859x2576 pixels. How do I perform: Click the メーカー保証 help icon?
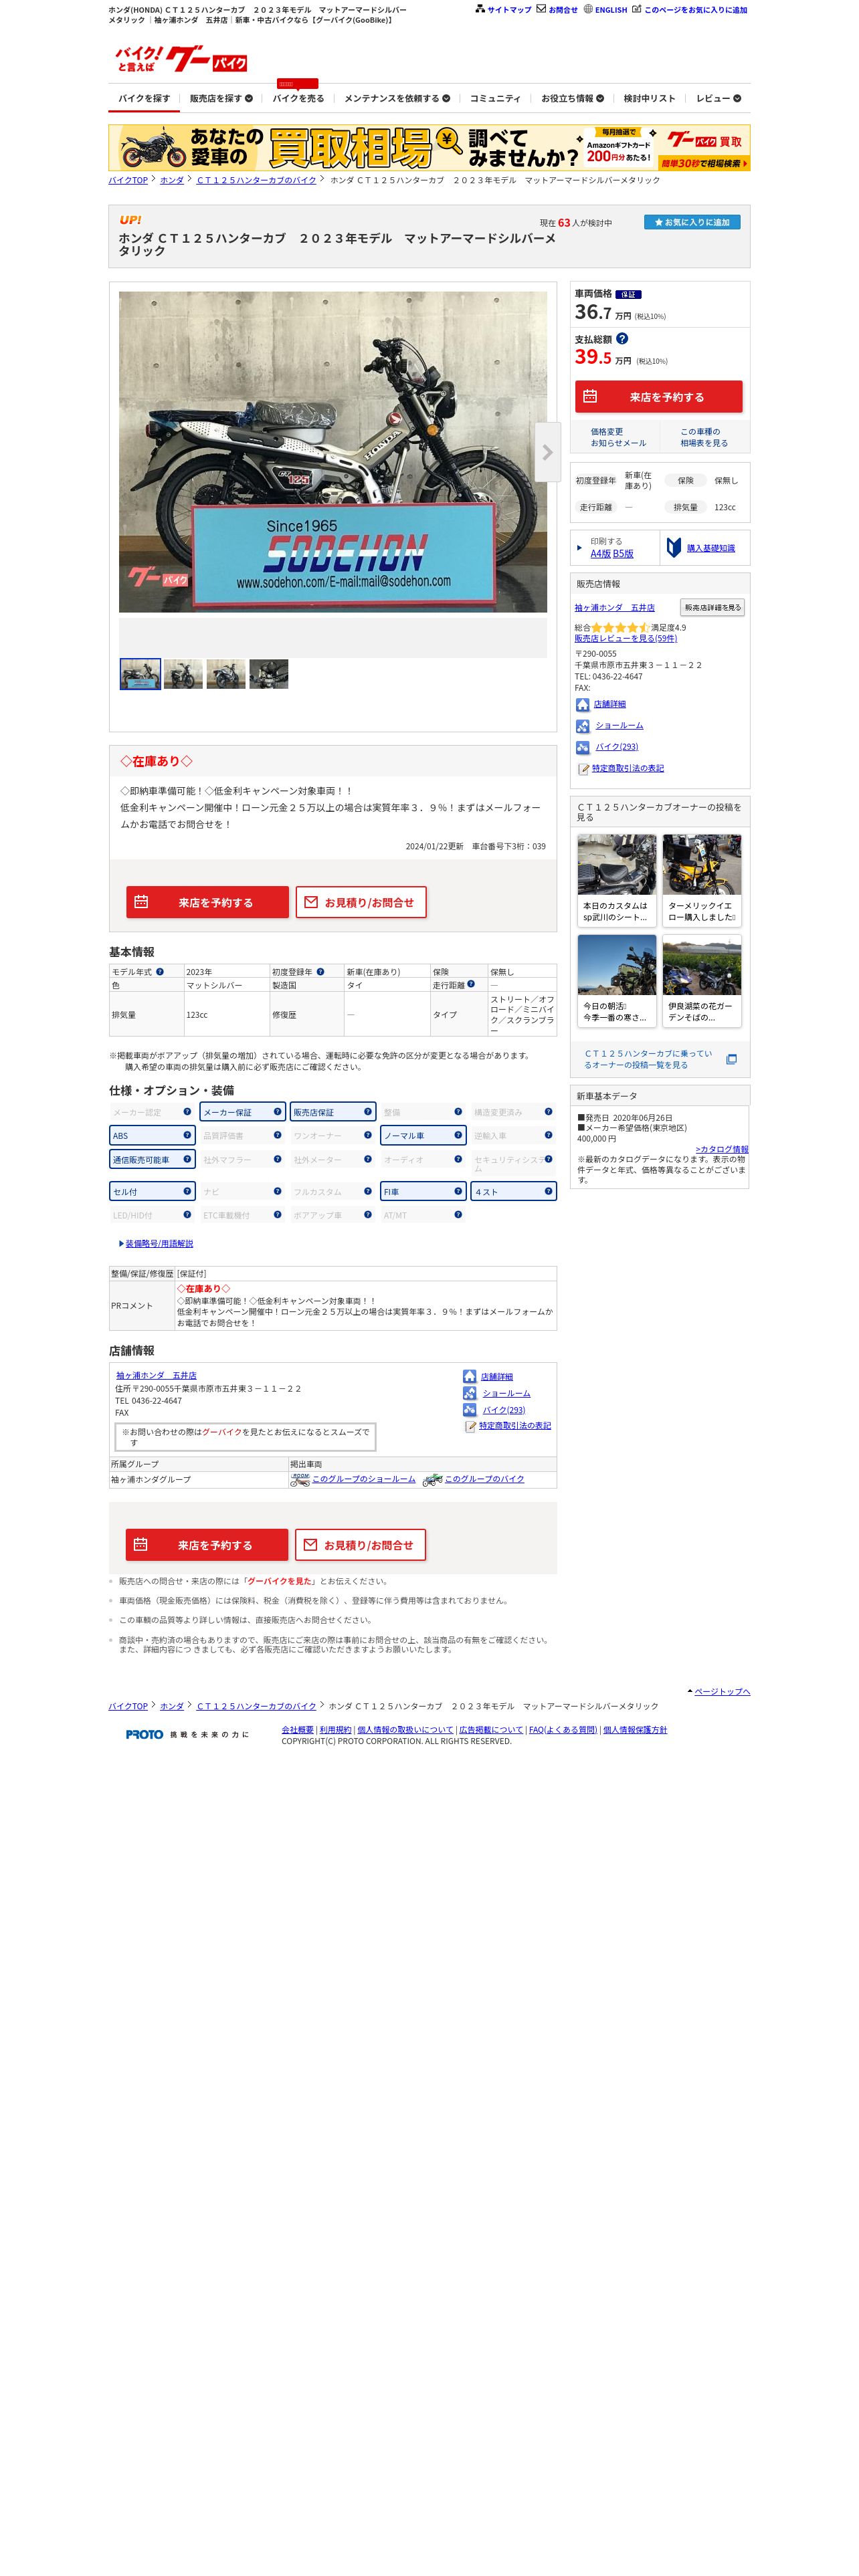(x=277, y=1112)
